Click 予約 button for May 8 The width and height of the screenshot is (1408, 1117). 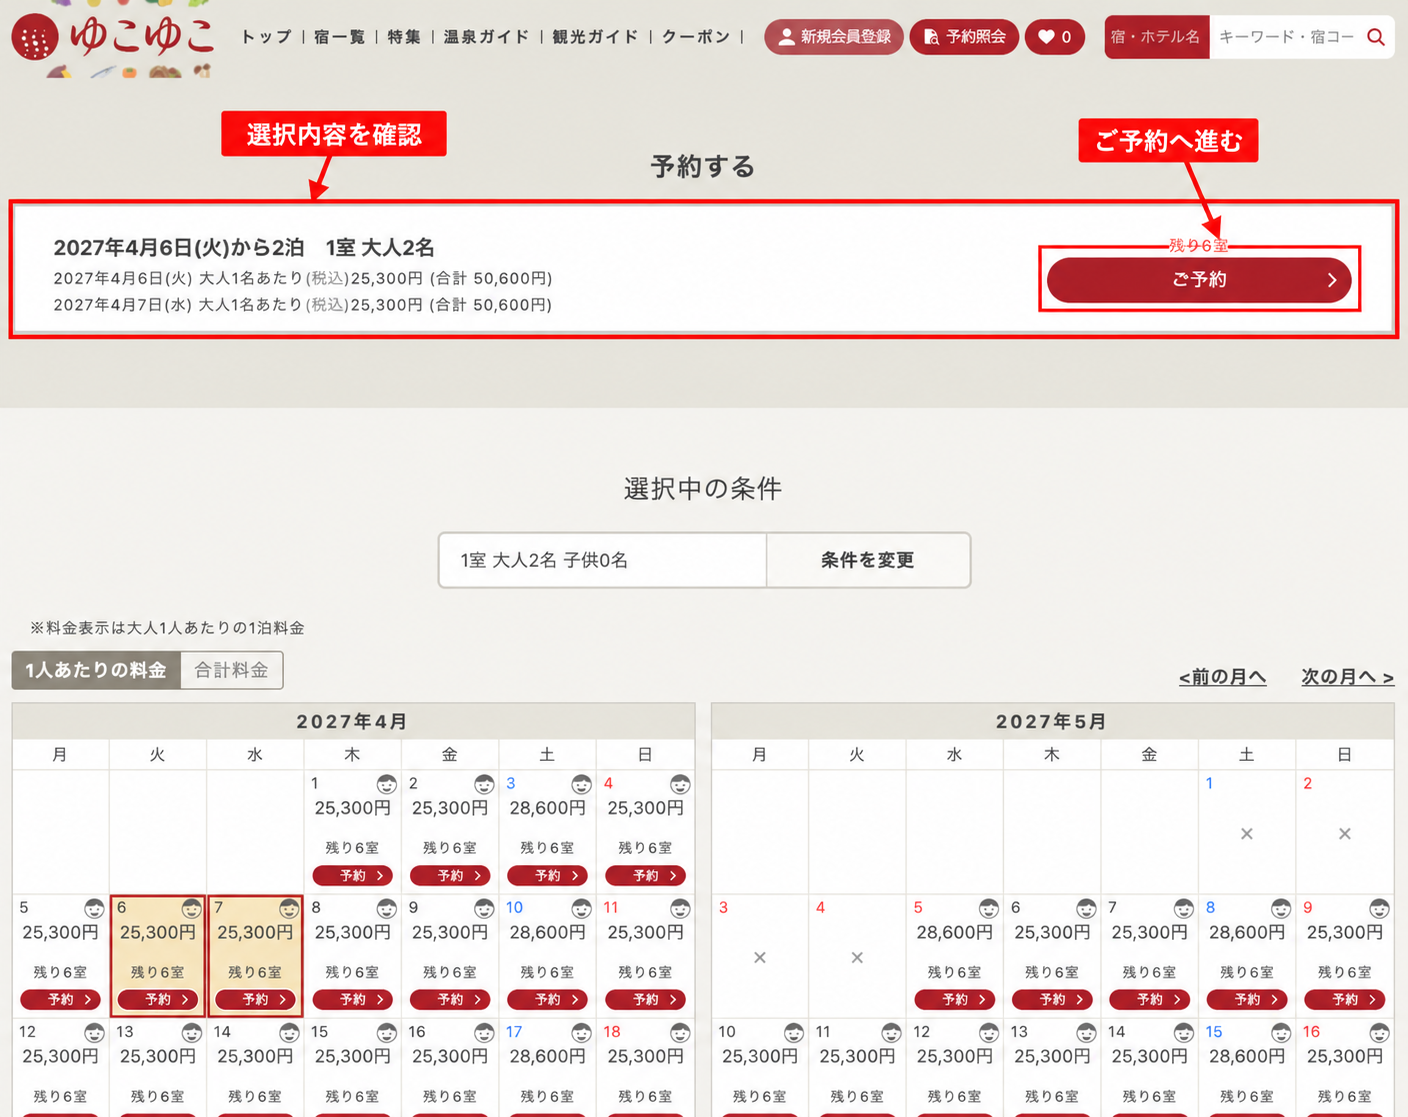(x=1247, y=999)
